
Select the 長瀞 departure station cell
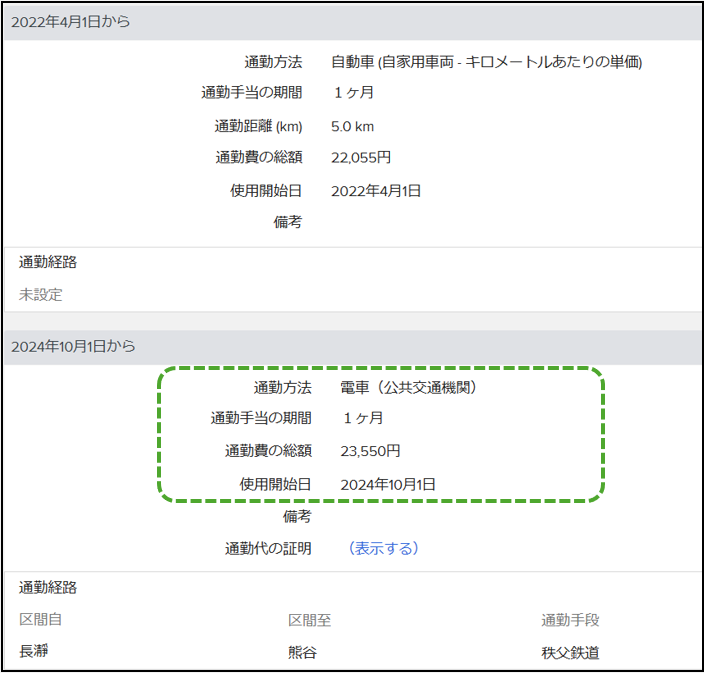34,652
